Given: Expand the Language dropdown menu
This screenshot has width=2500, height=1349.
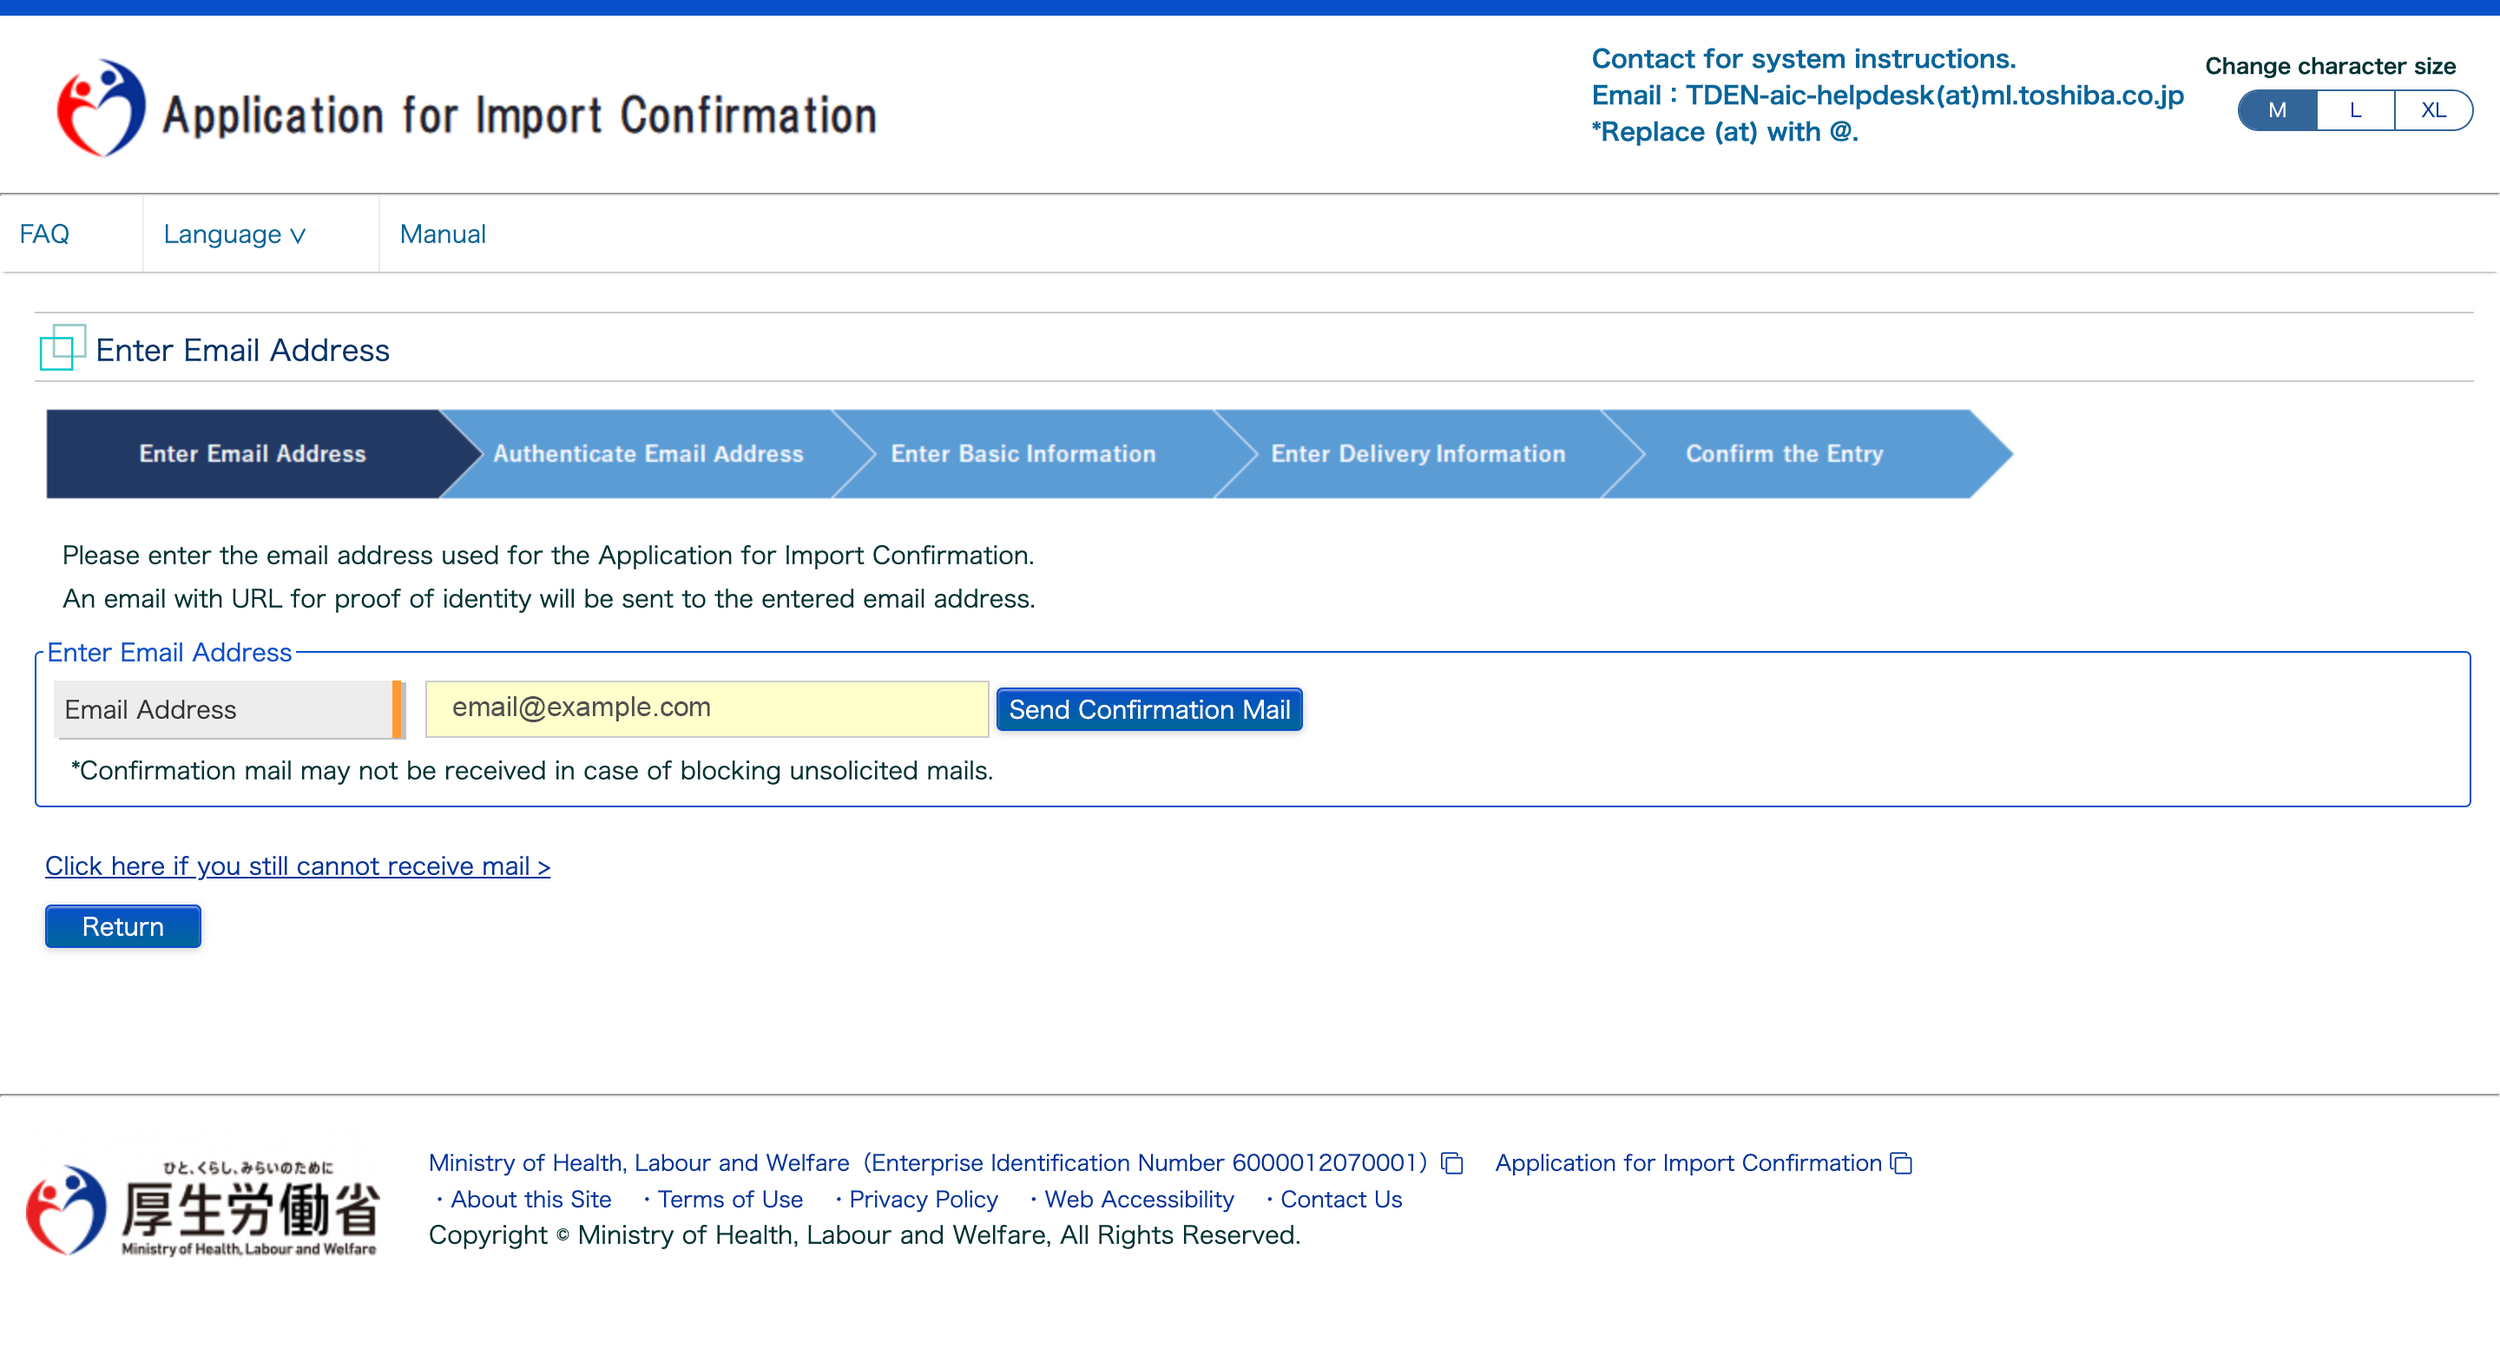Looking at the screenshot, I should 235,234.
